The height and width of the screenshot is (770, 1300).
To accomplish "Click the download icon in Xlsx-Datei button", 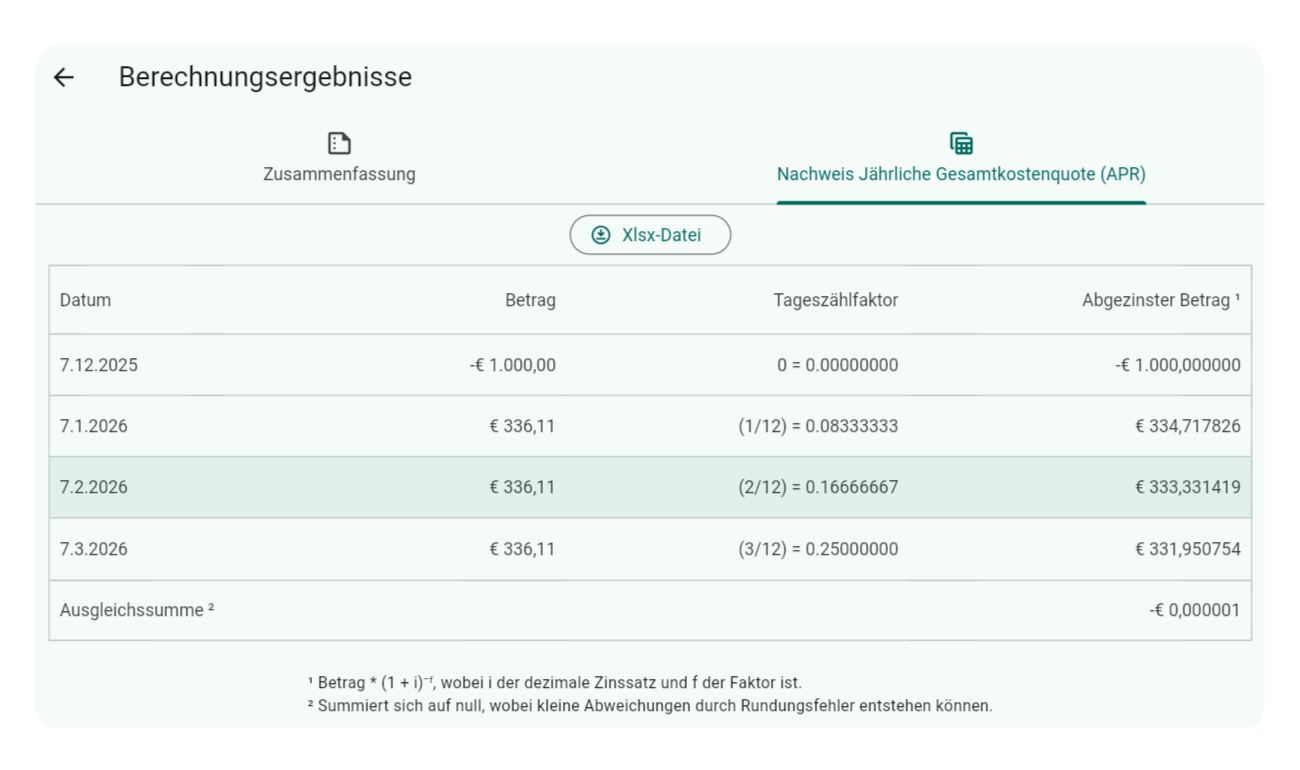I will pyautogui.click(x=600, y=235).
